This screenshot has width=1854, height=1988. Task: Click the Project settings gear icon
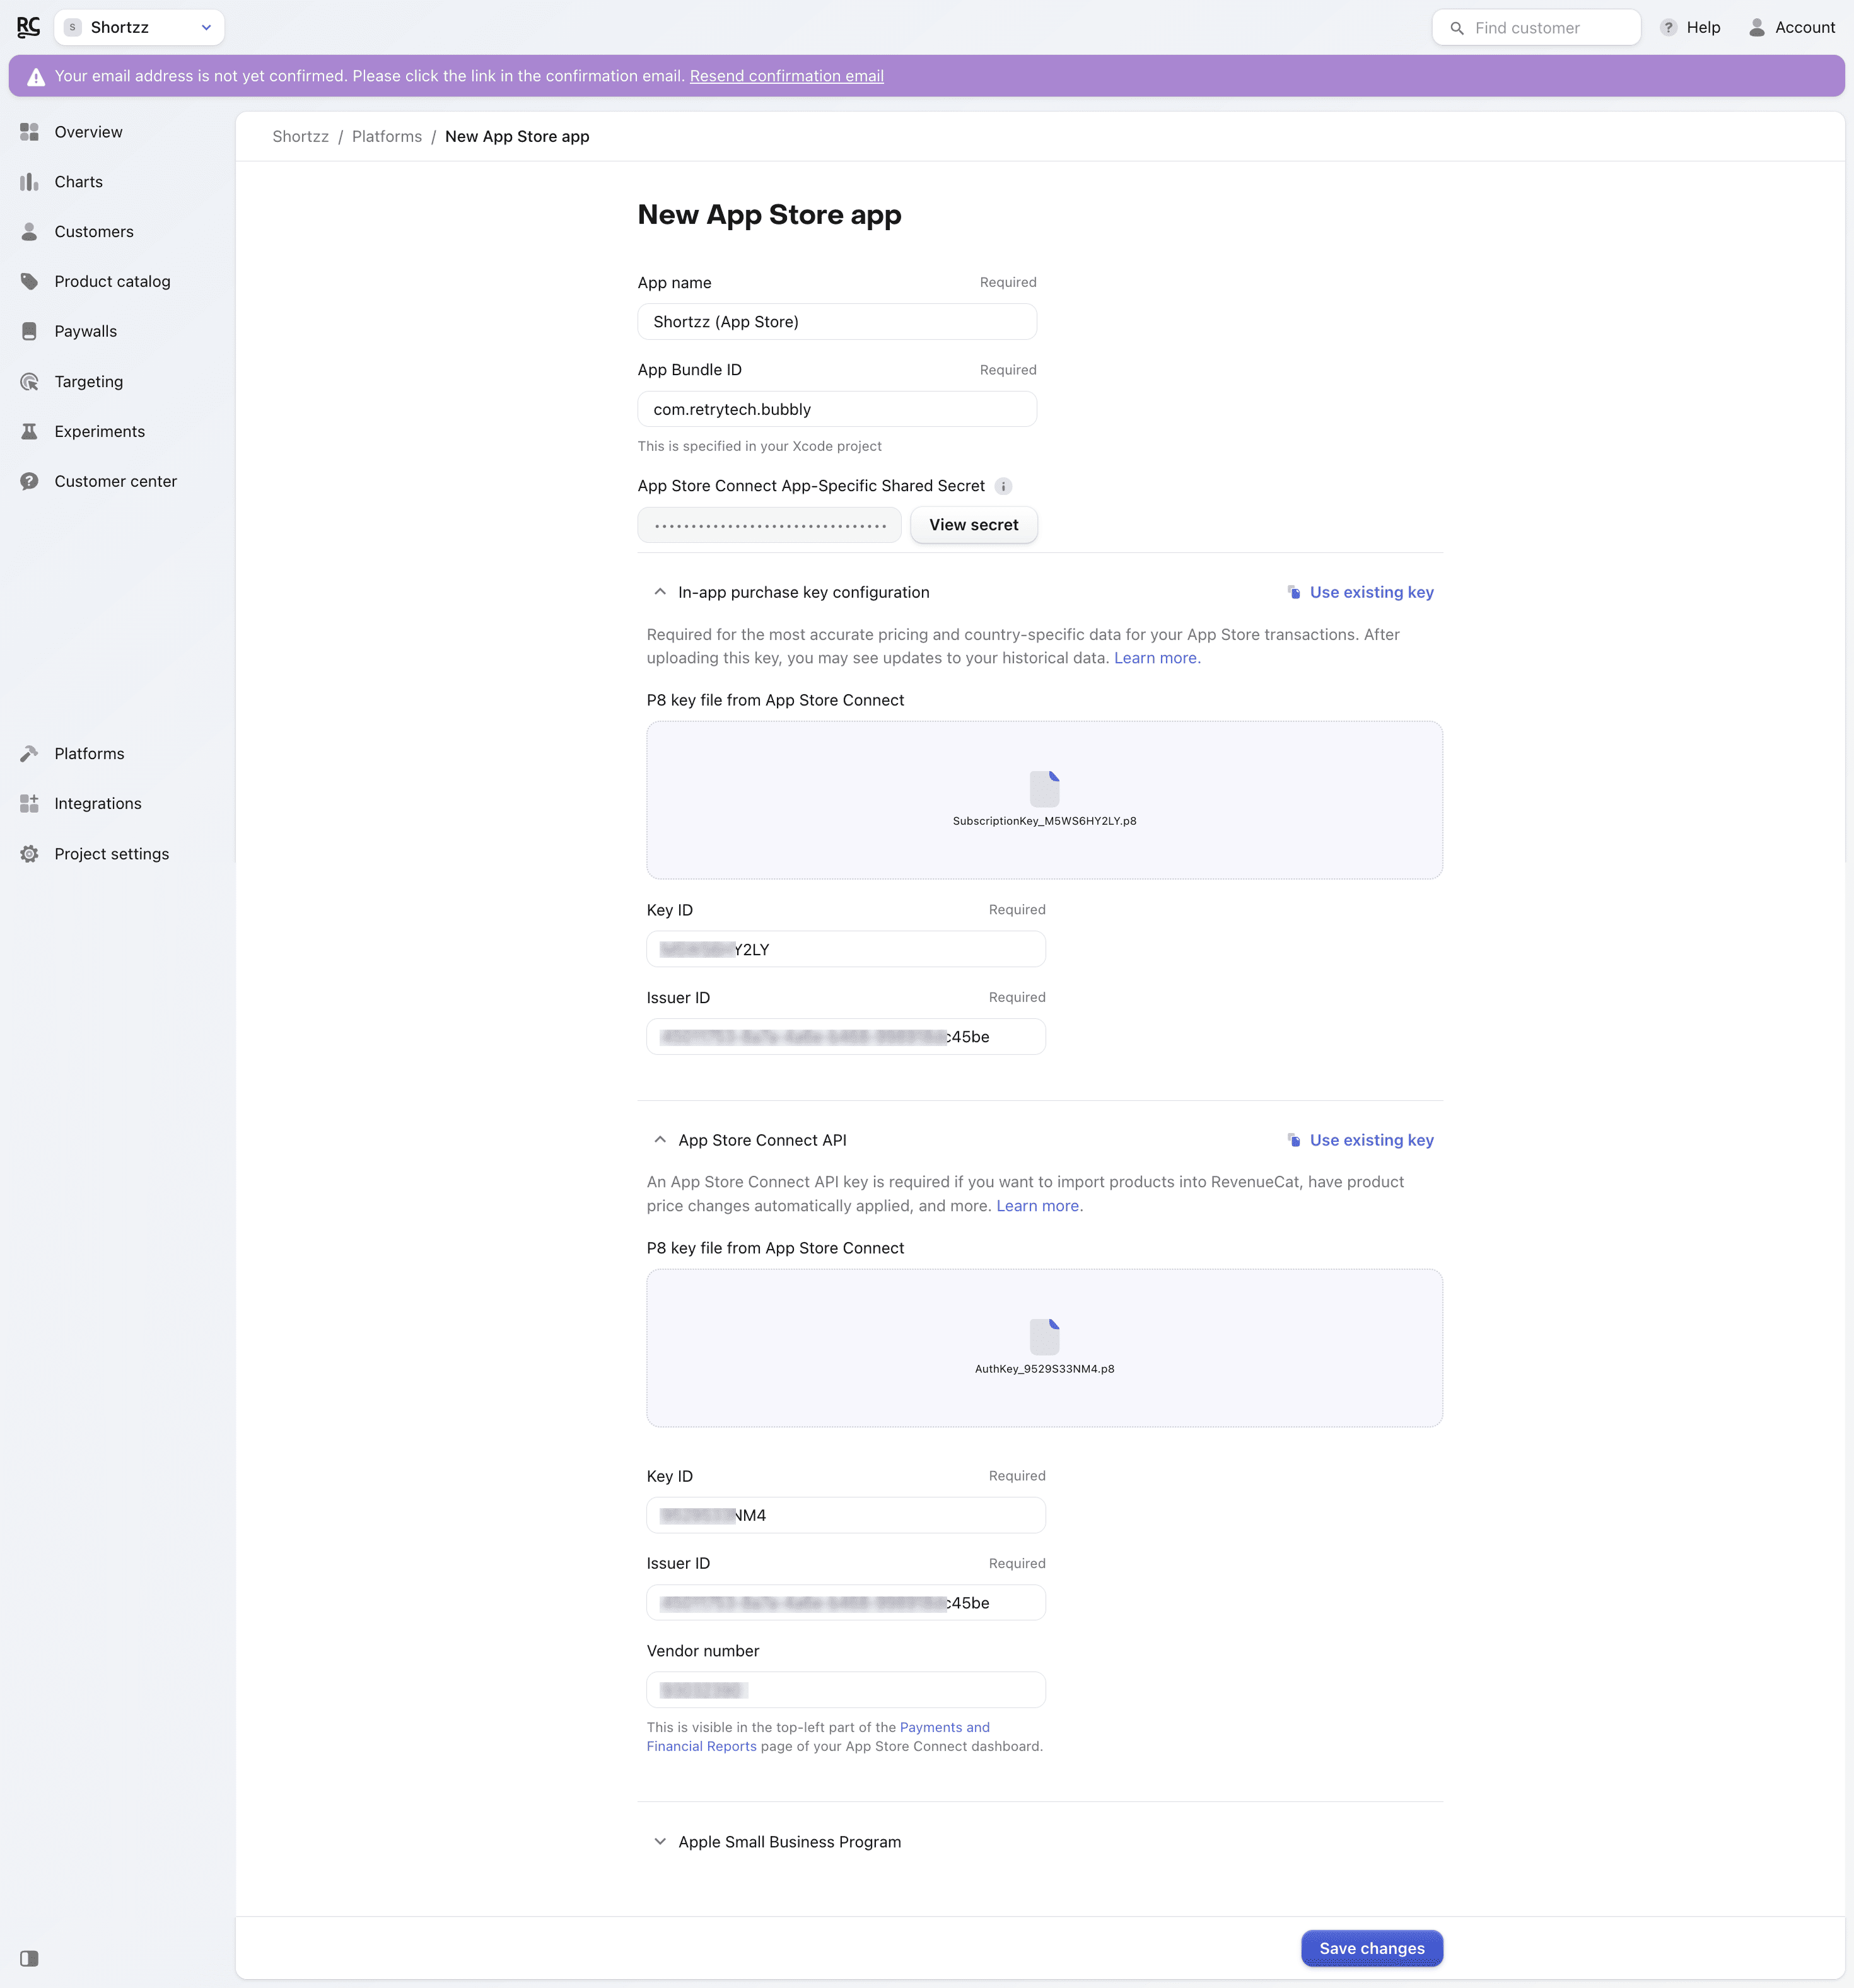29,854
